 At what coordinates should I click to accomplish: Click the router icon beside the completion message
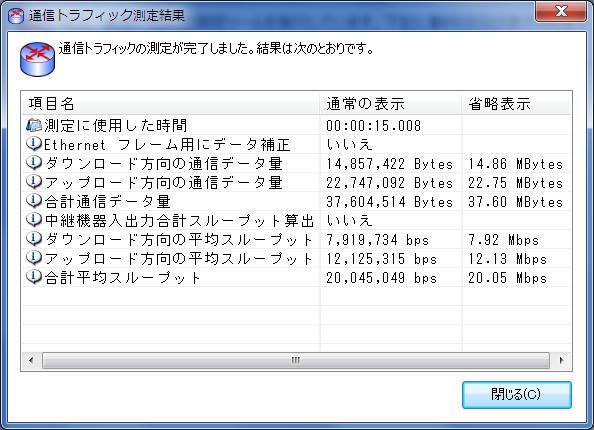click(37, 59)
